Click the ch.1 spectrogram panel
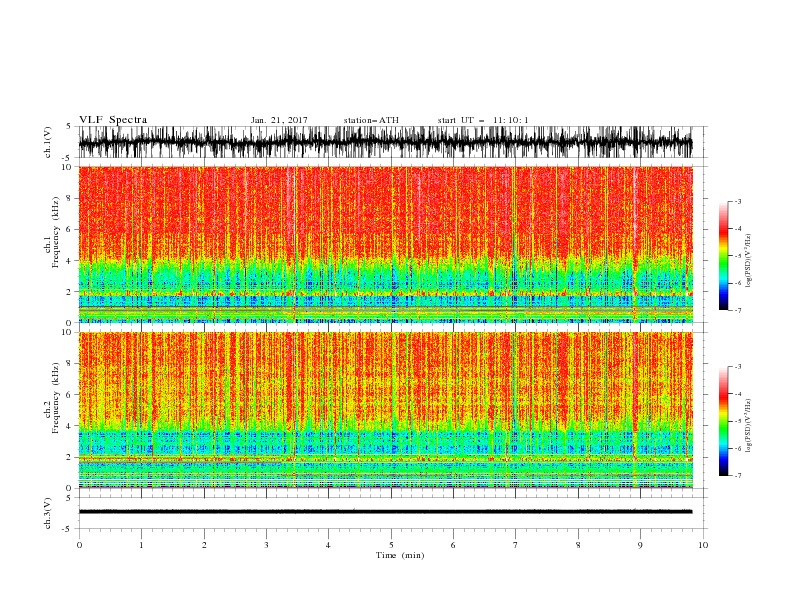Screen dimensions: 792x612 tap(385, 244)
